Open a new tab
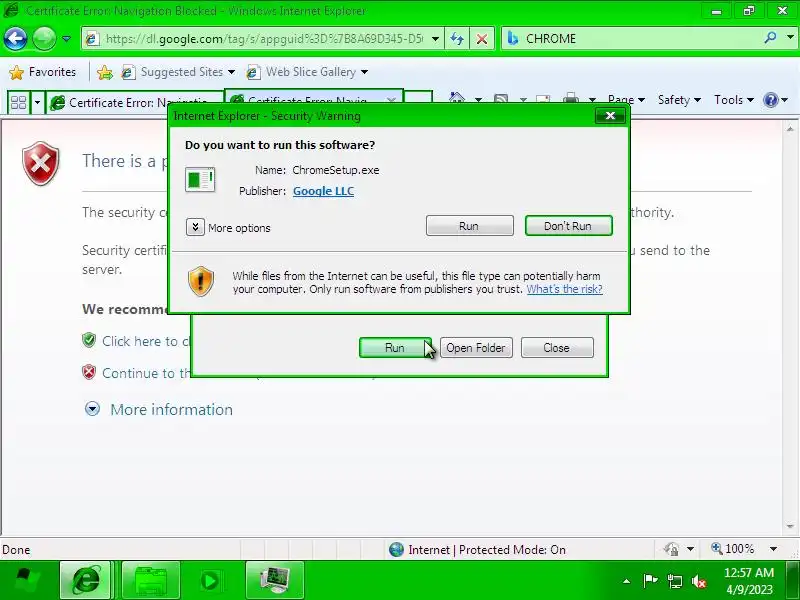800x600 pixels. [x=418, y=99]
